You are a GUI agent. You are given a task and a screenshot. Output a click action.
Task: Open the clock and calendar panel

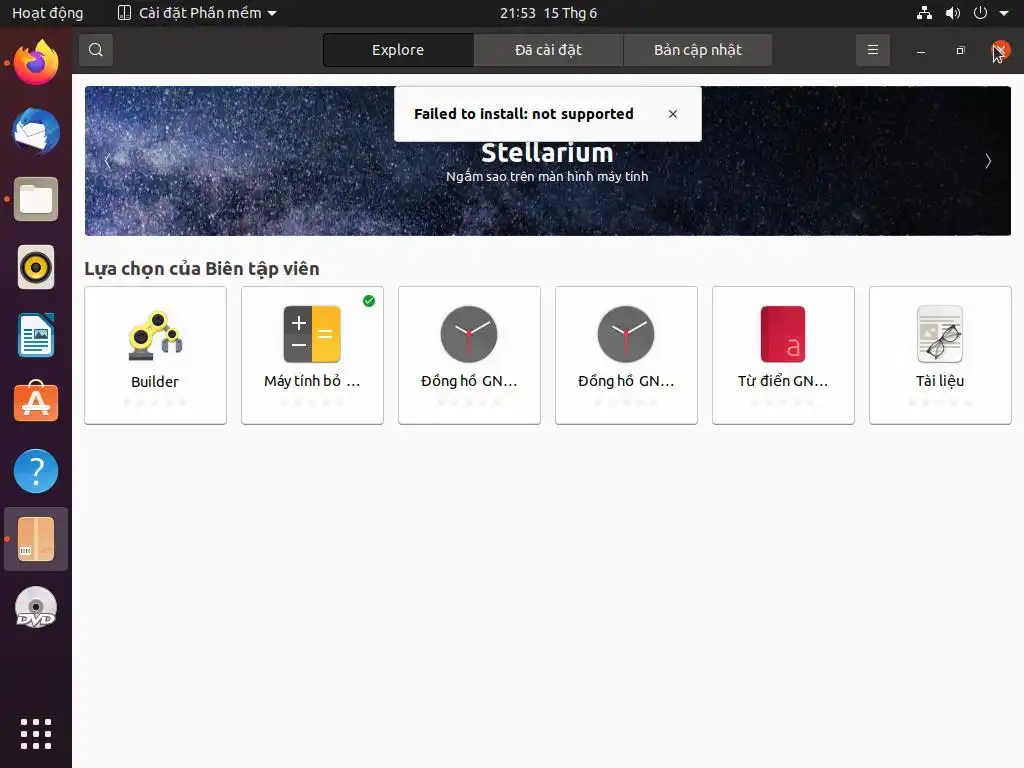548,13
